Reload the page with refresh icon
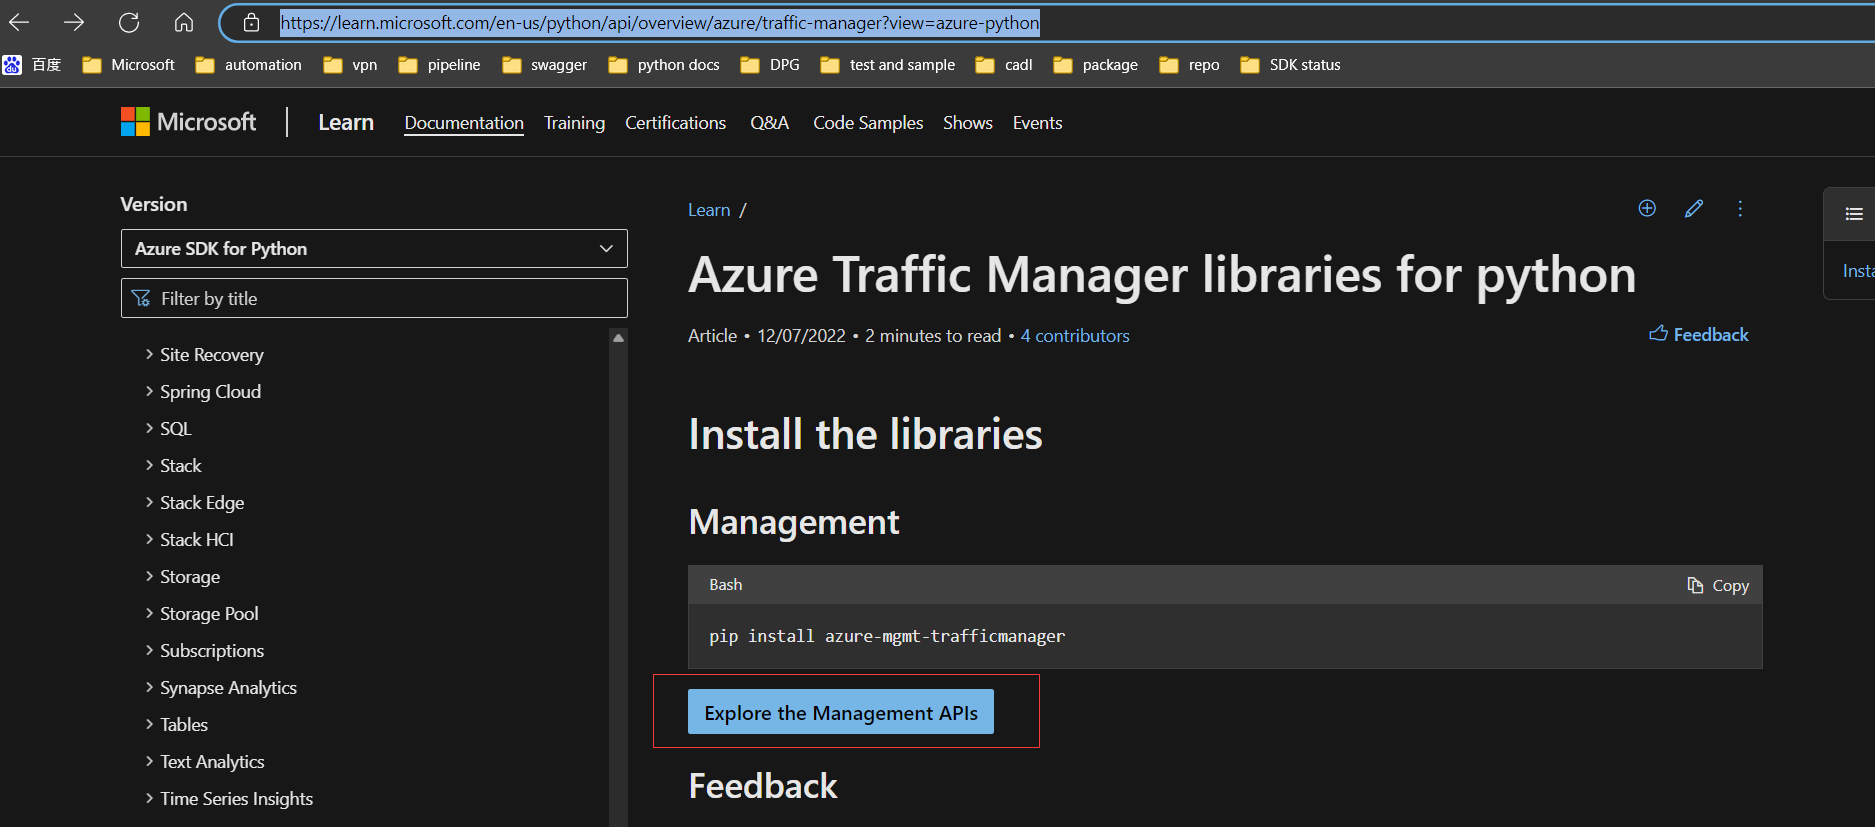 [x=129, y=22]
